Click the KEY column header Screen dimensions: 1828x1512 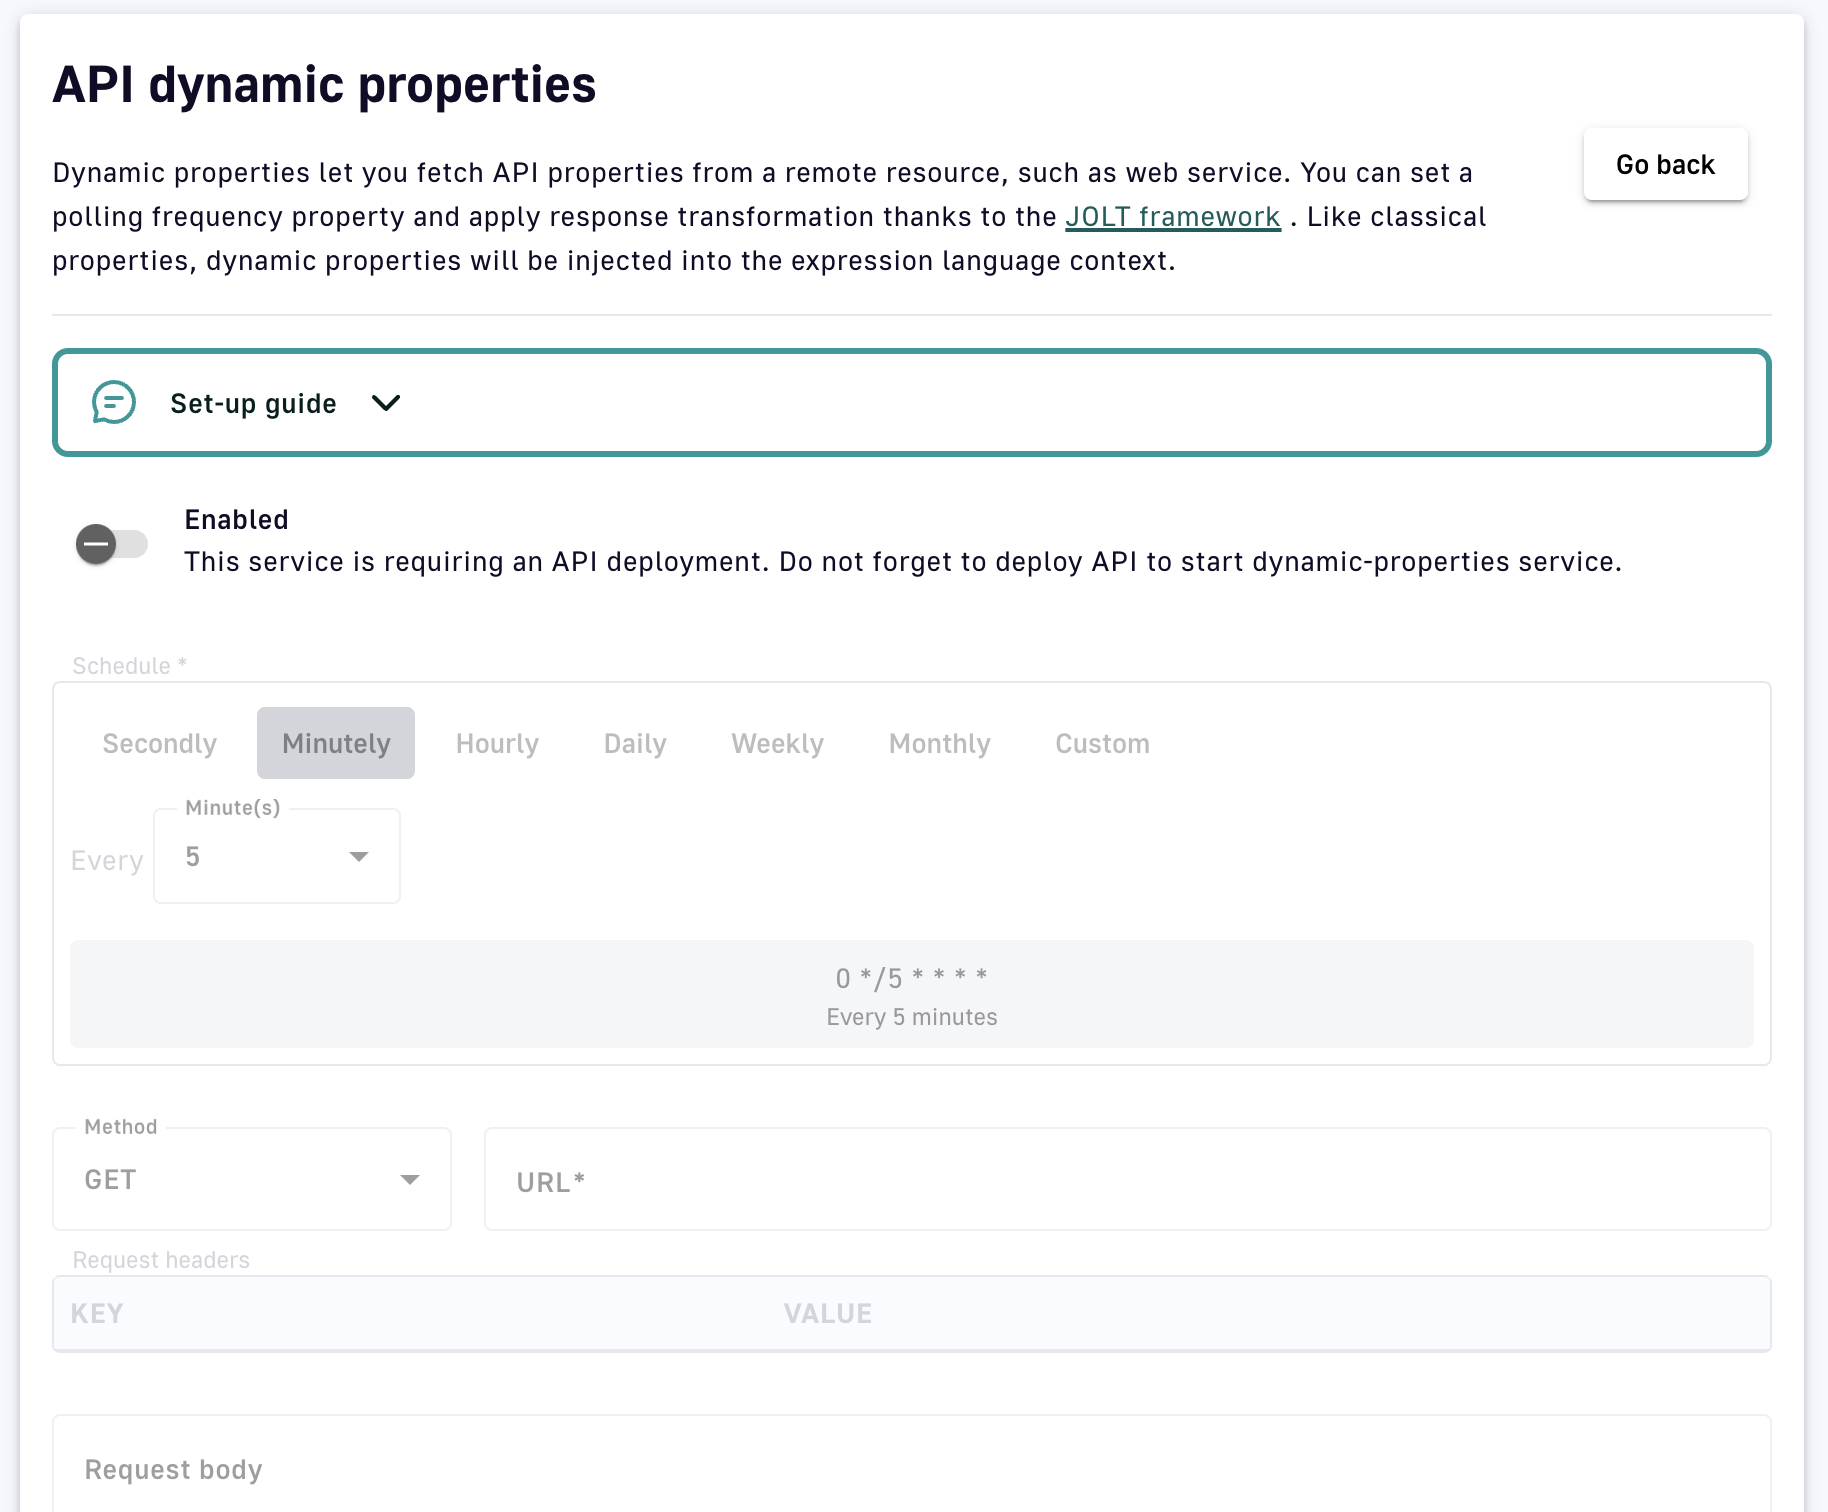97,1314
